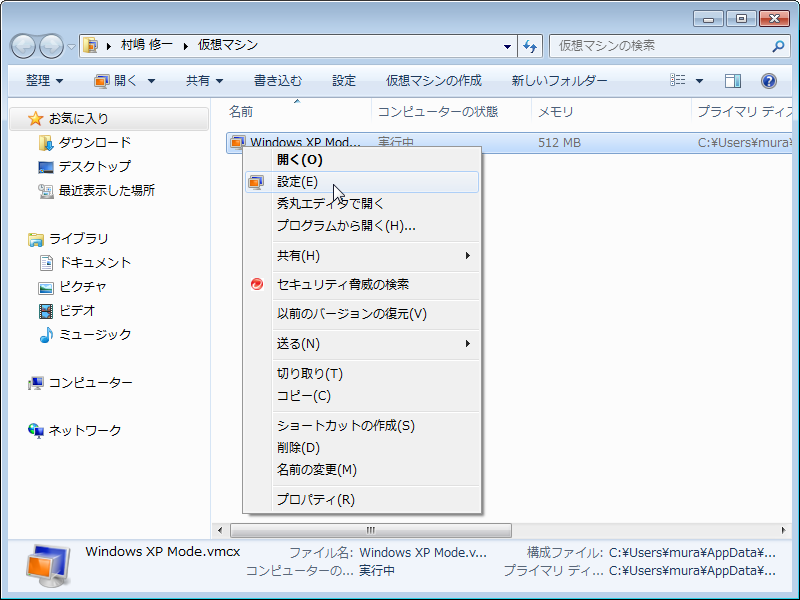The height and width of the screenshot is (600, 800).
Task: Expand 共有(H) submenu in context menu
Action: click(362, 256)
